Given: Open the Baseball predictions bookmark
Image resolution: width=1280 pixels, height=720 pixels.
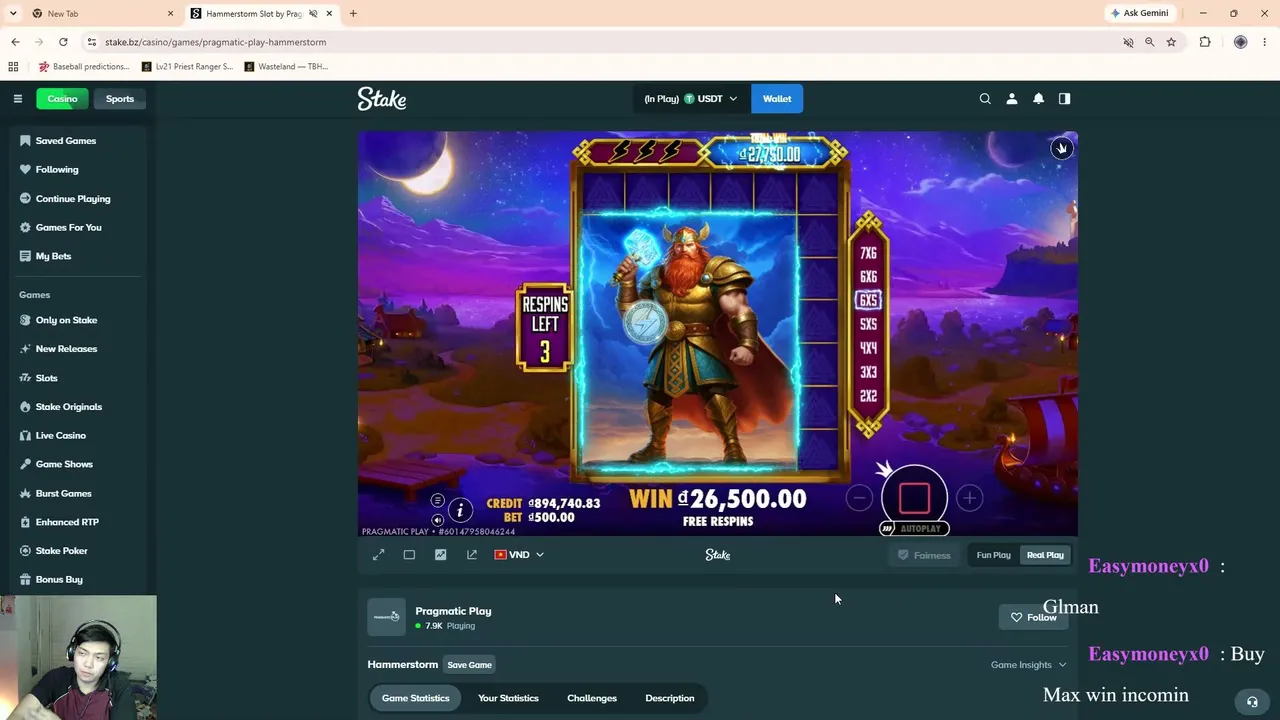Looking at the screenshot, I should click(84, 67).
